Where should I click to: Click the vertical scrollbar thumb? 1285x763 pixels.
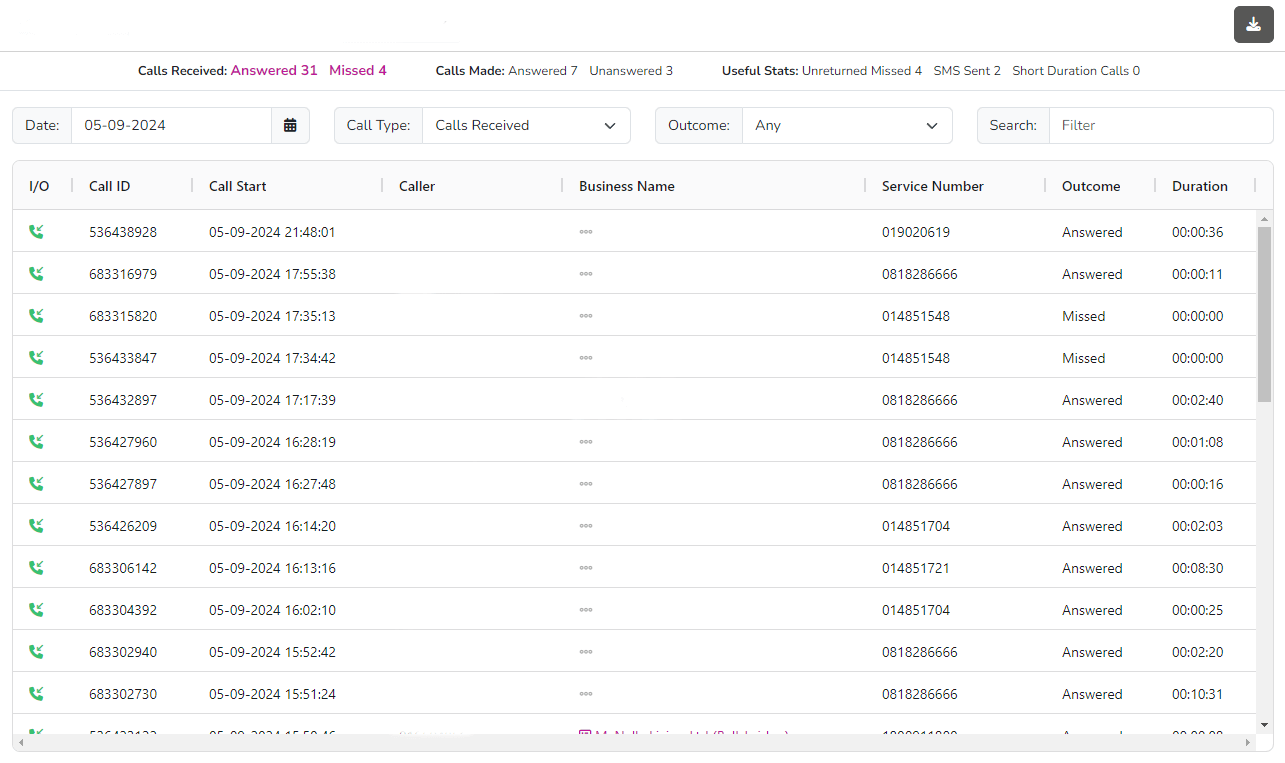[1264, 314]
